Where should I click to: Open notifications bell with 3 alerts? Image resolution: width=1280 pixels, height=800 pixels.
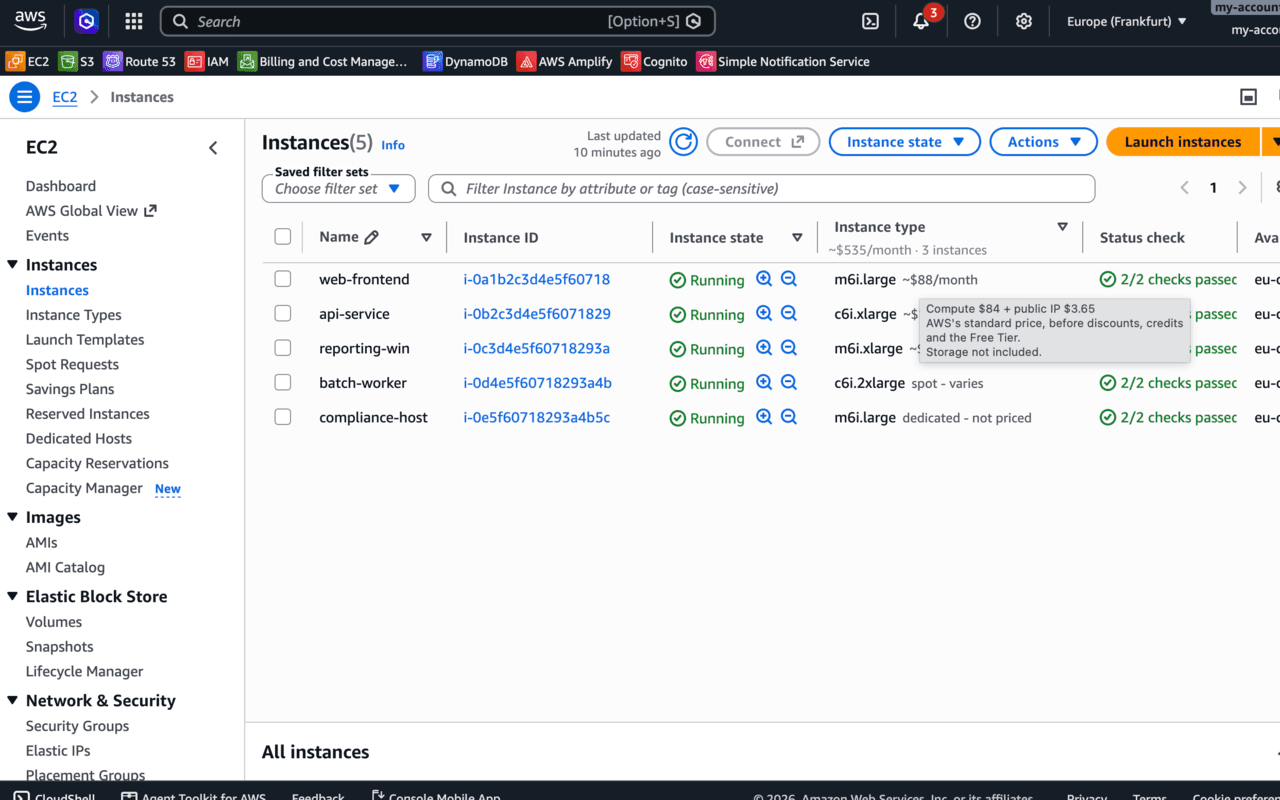tap(922, 20)
